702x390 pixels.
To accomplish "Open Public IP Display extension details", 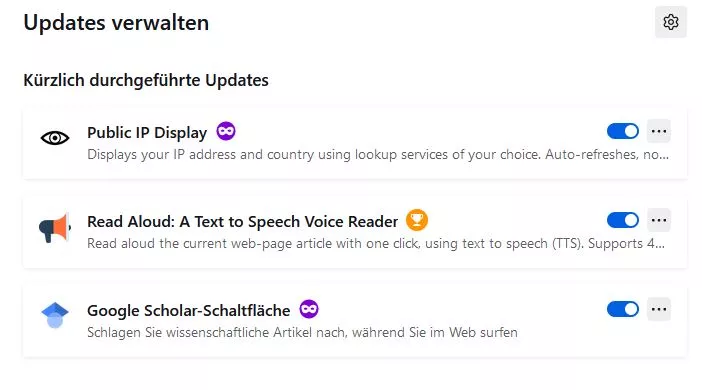I will (x=147, y=133).
